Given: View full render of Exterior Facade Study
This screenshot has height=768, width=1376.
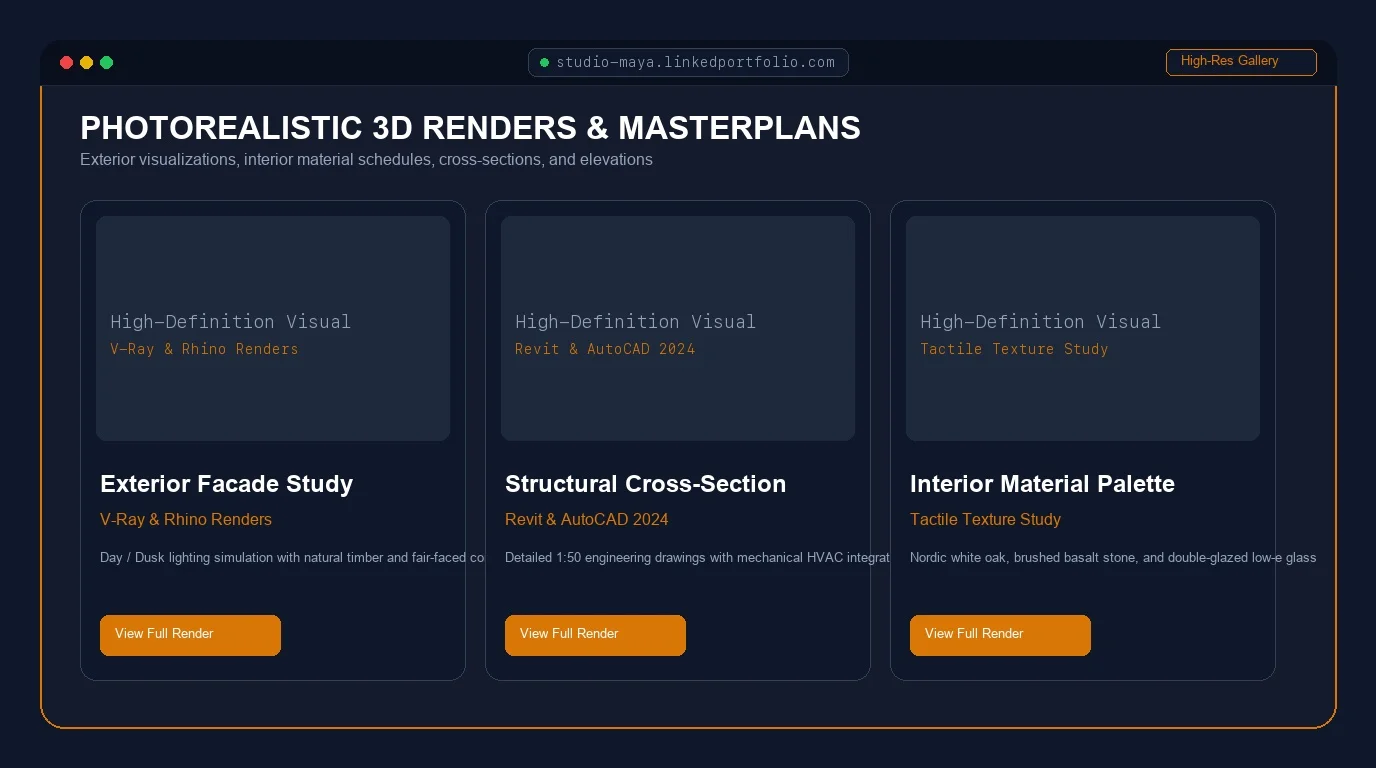Looking at the screenshot, I should [190, 635].
